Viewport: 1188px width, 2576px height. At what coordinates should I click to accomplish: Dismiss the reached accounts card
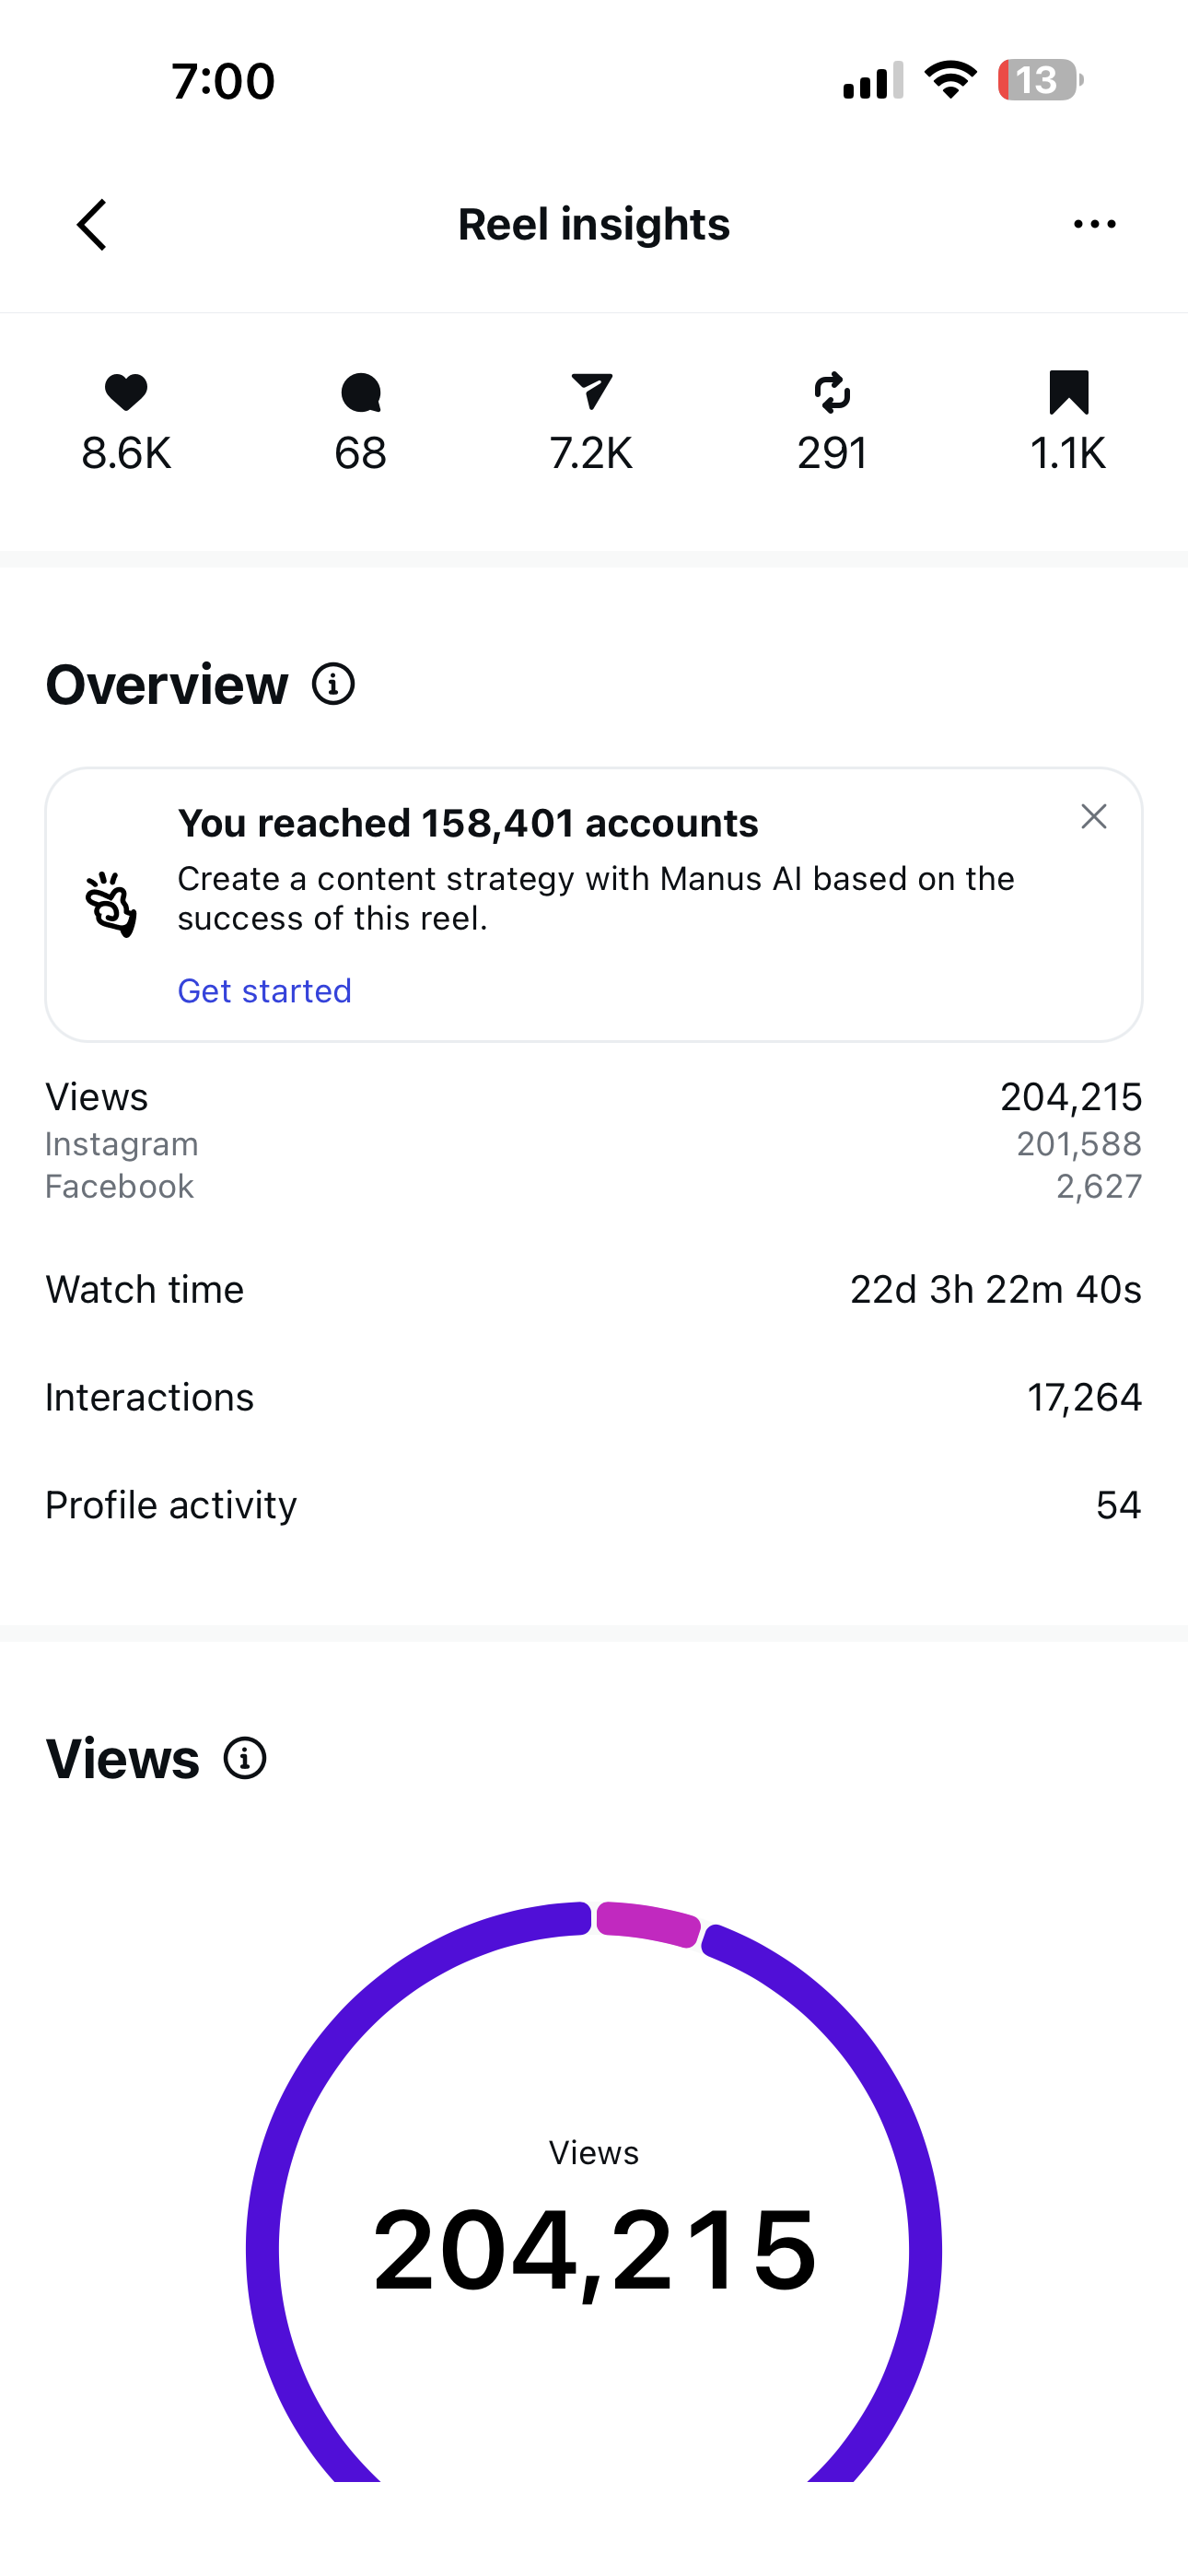click(1094, 817)
